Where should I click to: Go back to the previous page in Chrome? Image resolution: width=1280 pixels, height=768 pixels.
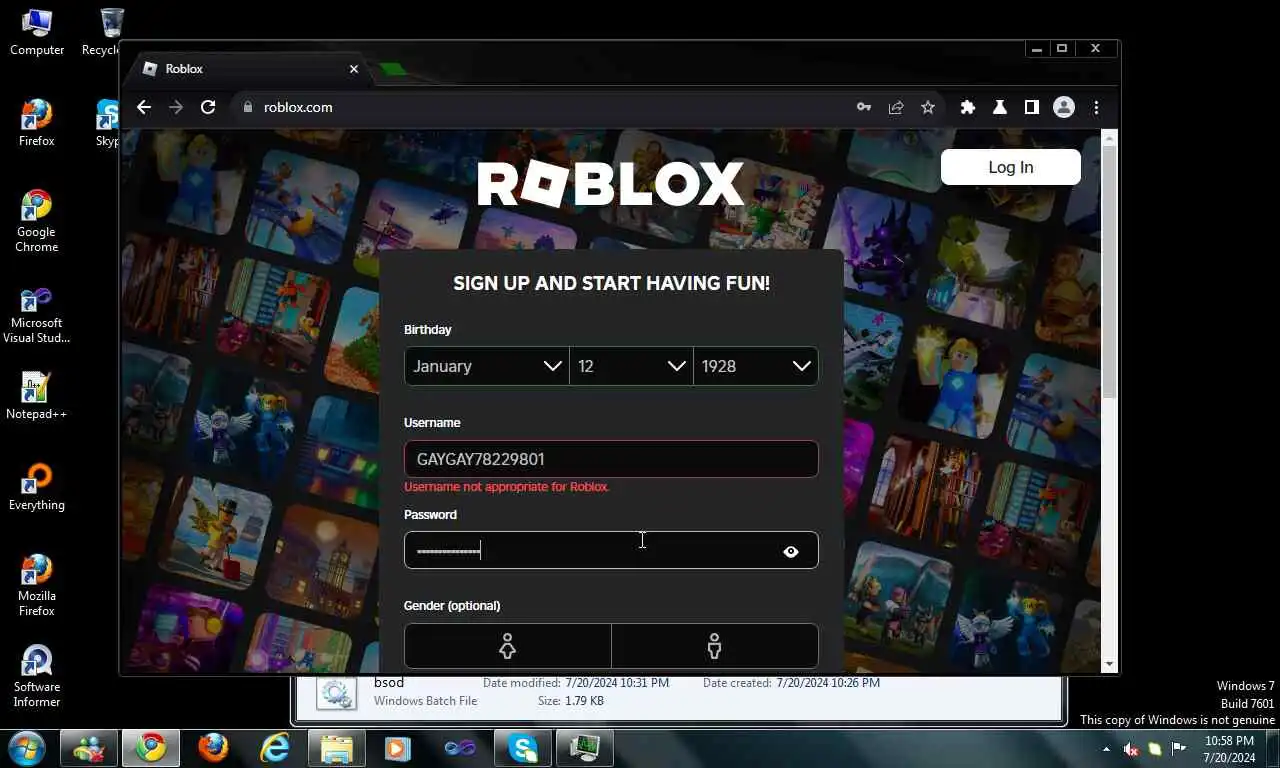tap(144, 107)
